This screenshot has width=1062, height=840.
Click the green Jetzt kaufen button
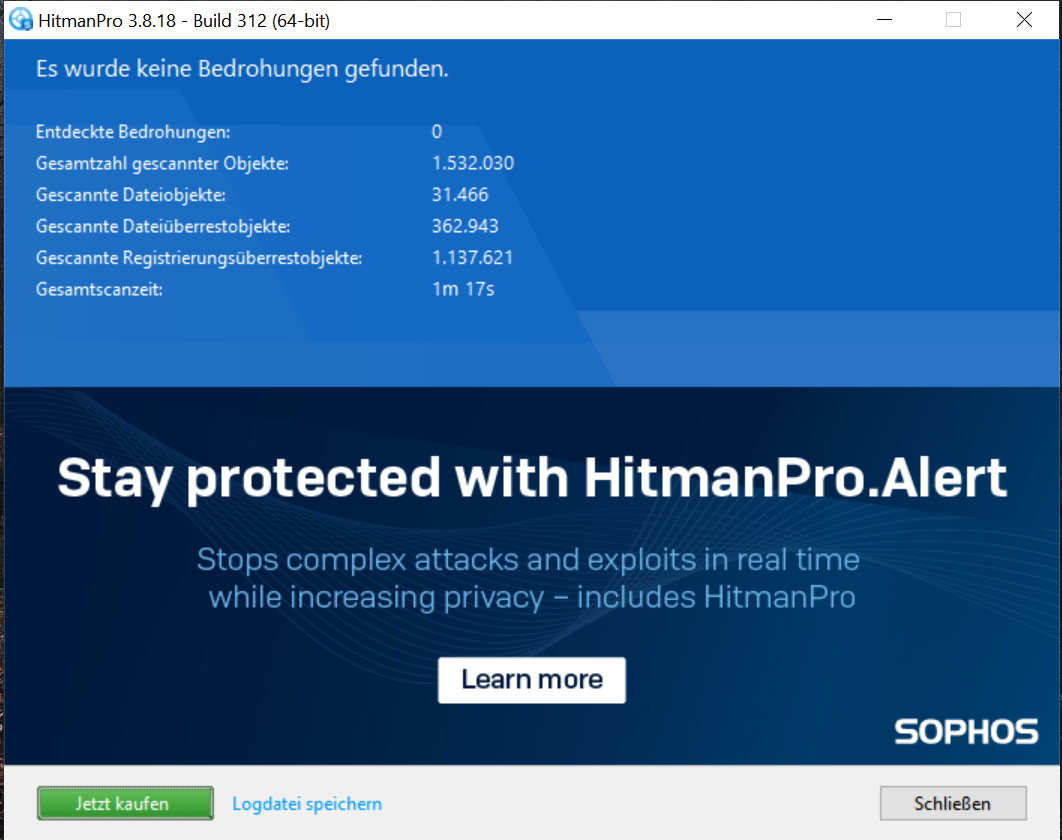pyautogui.click(x=125, y=803)
